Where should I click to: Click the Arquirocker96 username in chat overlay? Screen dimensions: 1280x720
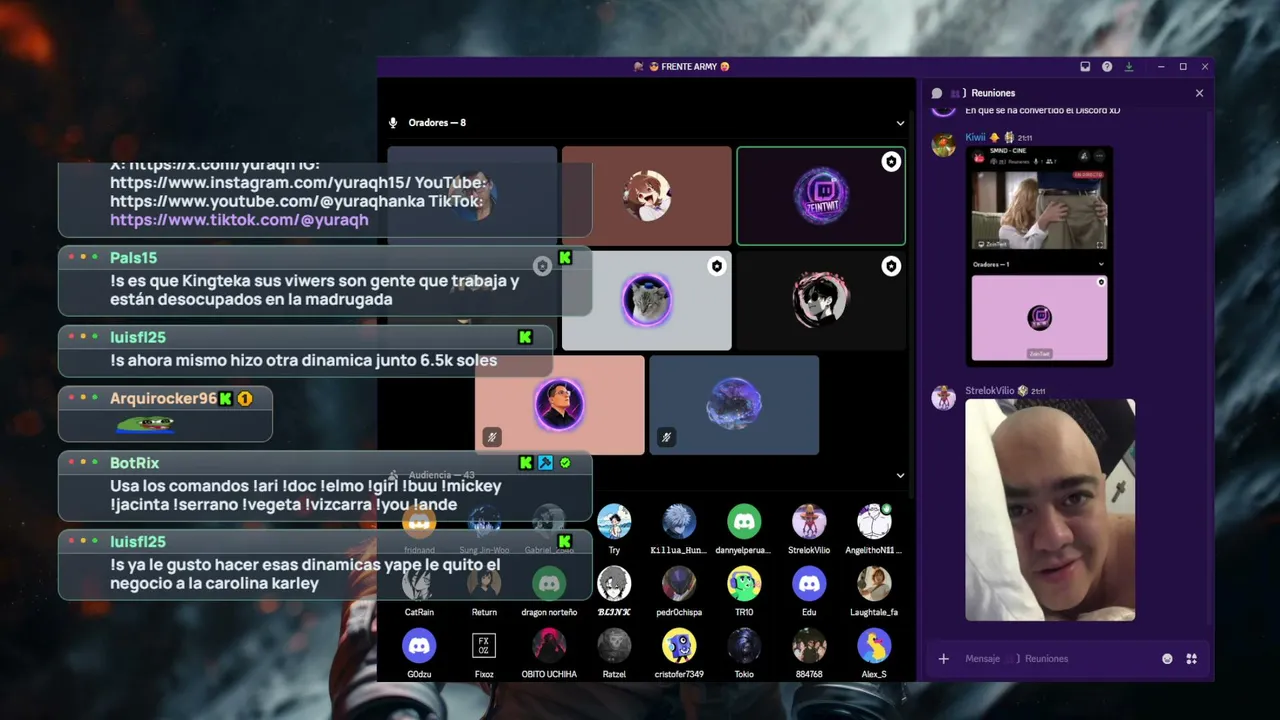[163, 398]
